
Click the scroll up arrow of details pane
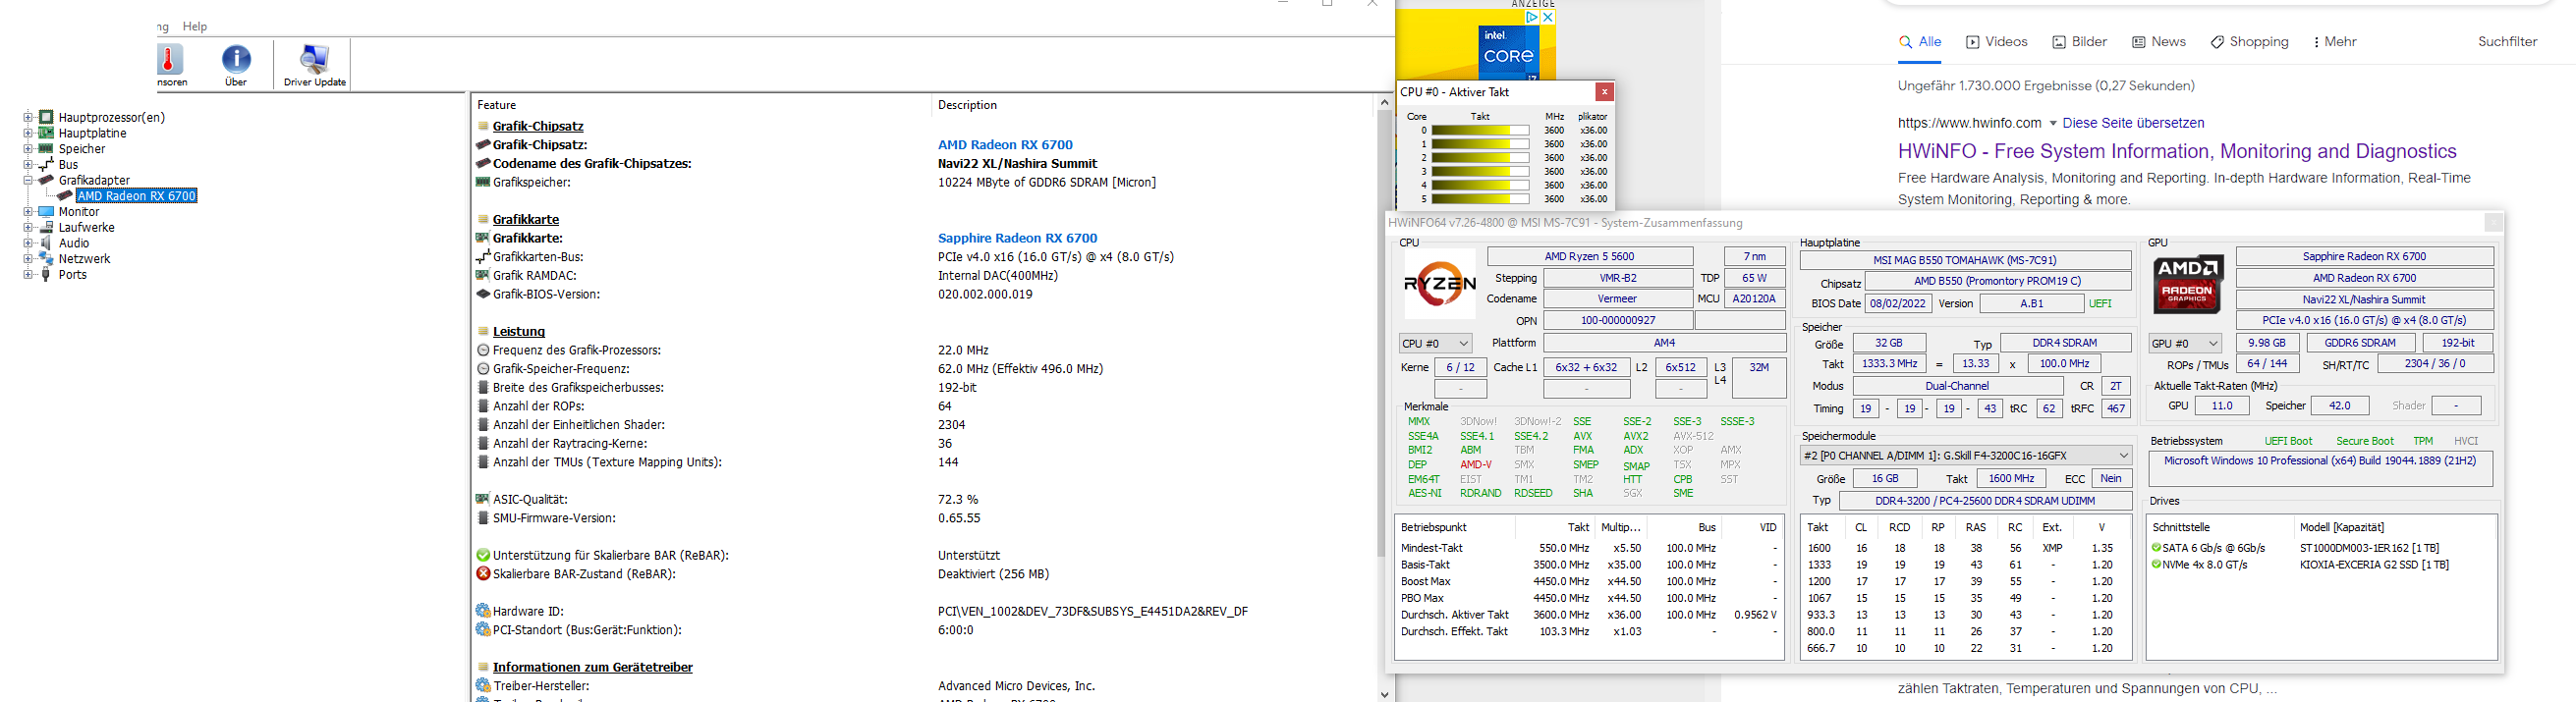coord(1384,102)
